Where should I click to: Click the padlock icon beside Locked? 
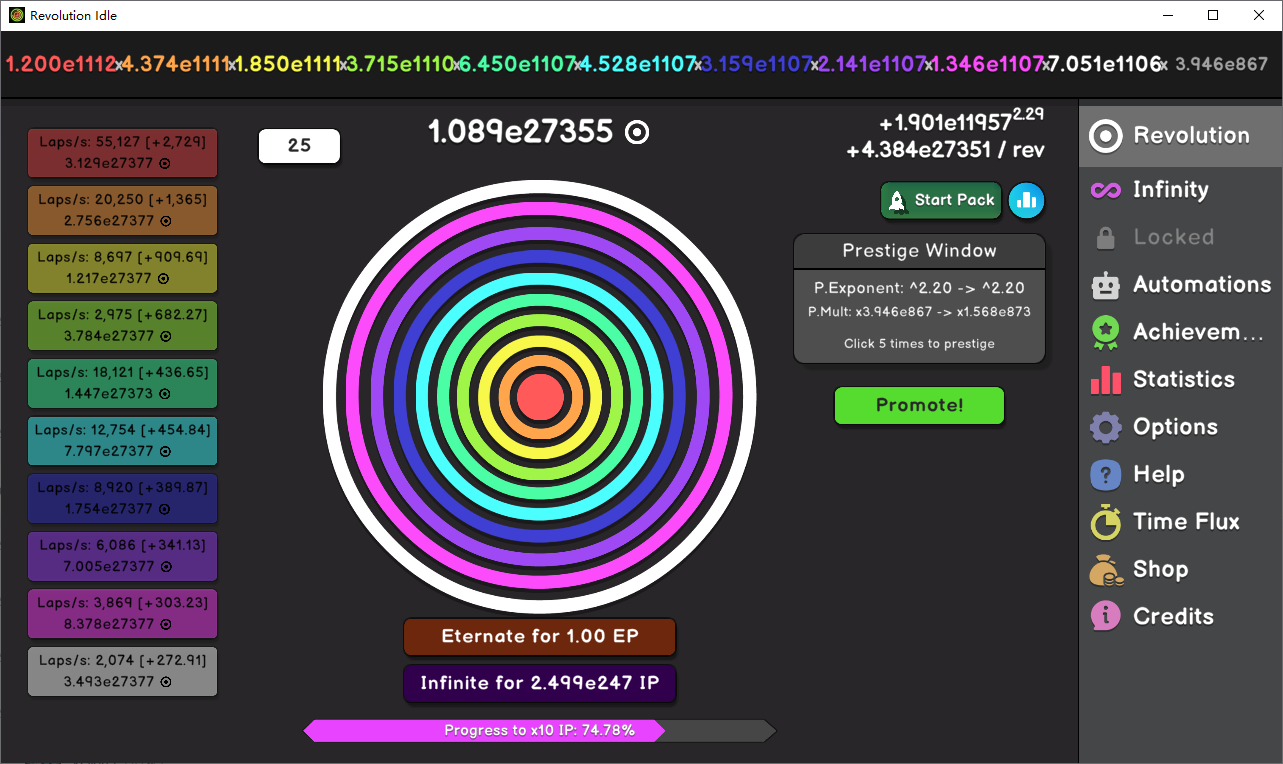[x=1105, y=238]
